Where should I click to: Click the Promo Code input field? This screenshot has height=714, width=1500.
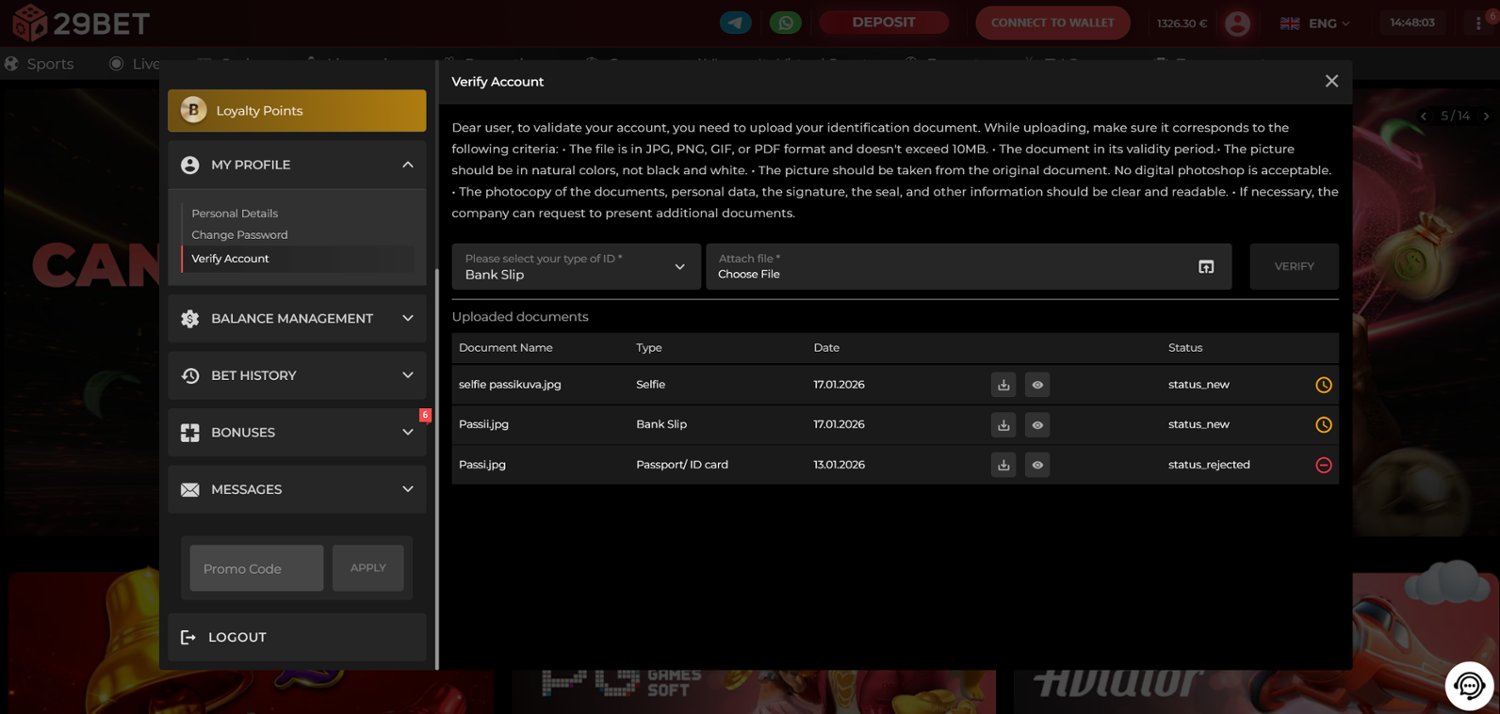pyautogui.click(x=256, y=568)
